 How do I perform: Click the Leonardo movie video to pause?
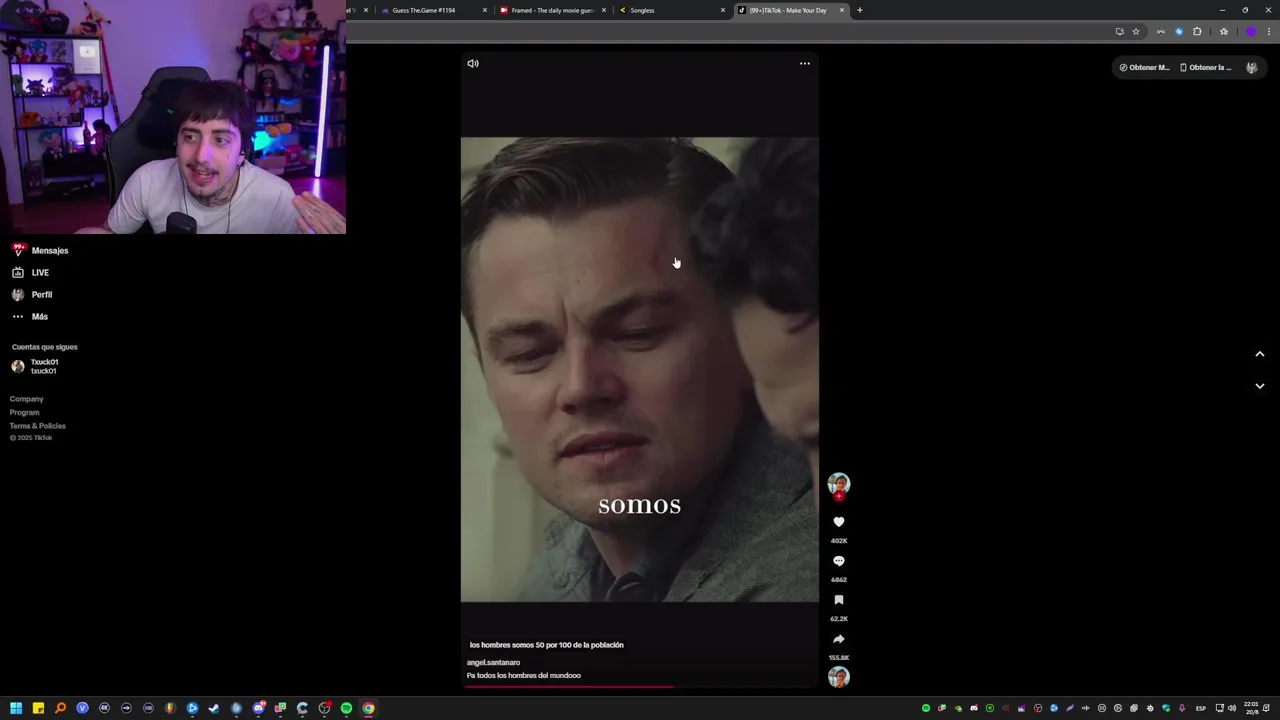[x=640, y=369]
